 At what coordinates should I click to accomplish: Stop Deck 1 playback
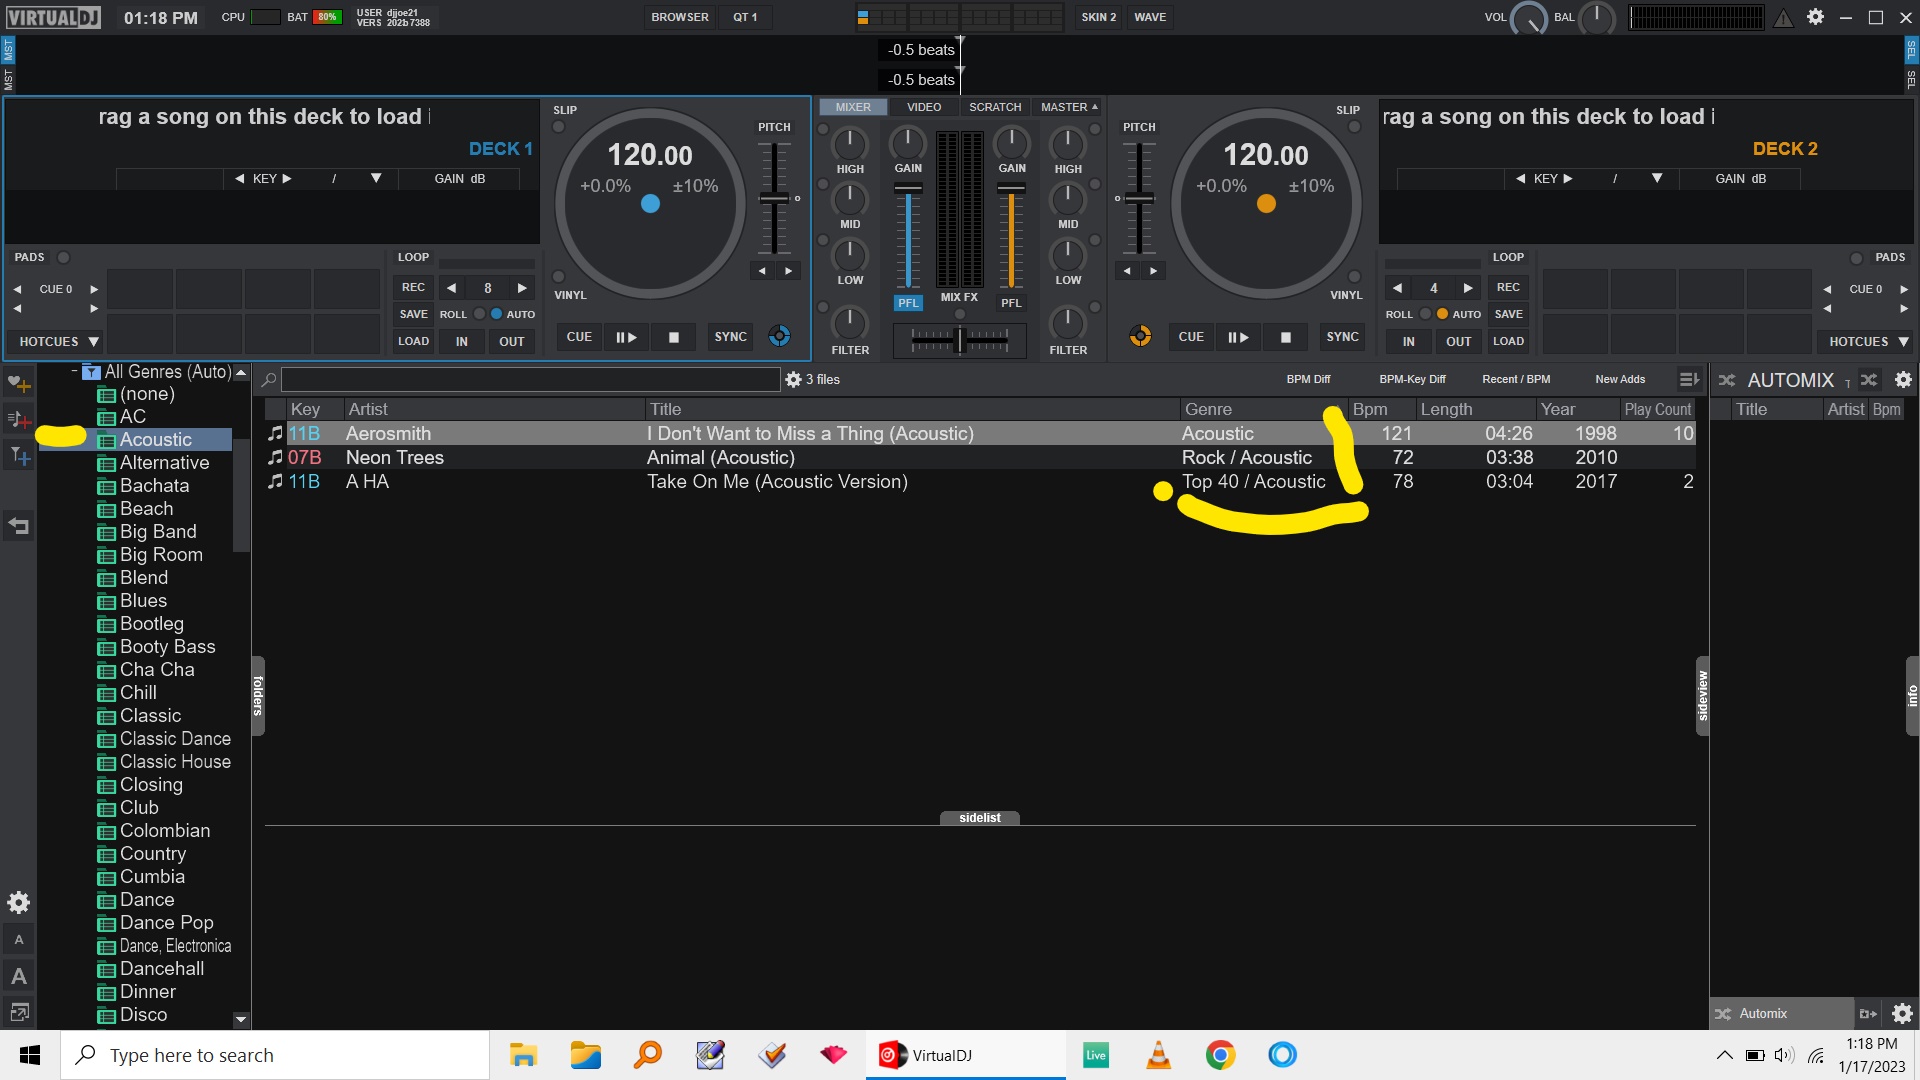click(x=674, y=338)
